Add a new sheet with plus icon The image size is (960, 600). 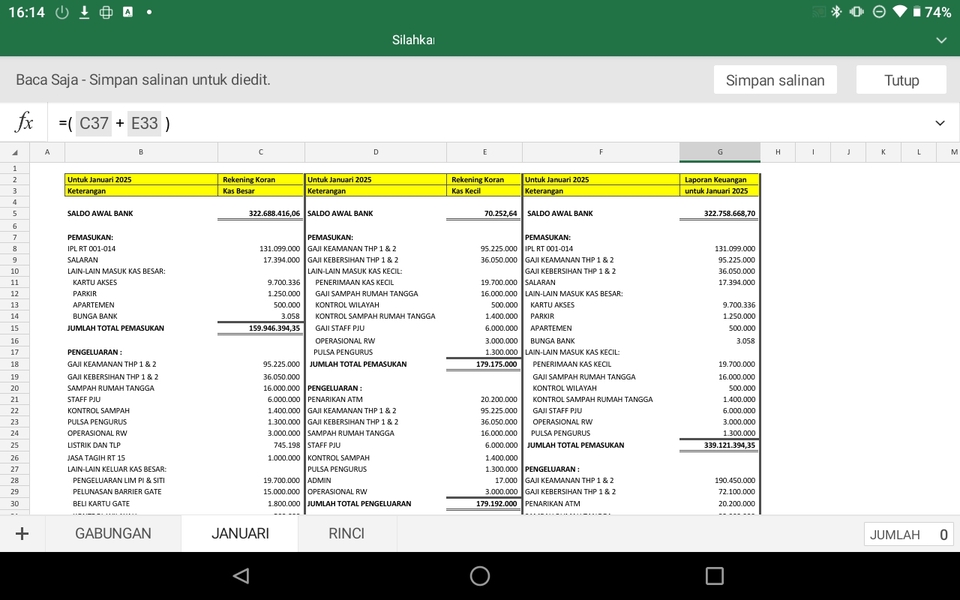coord(22,534)
